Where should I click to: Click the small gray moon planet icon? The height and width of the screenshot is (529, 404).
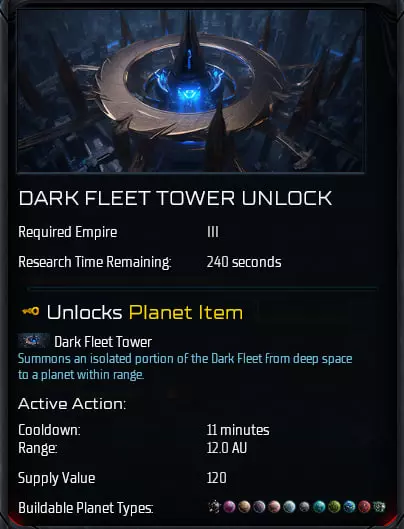(304, 506)
